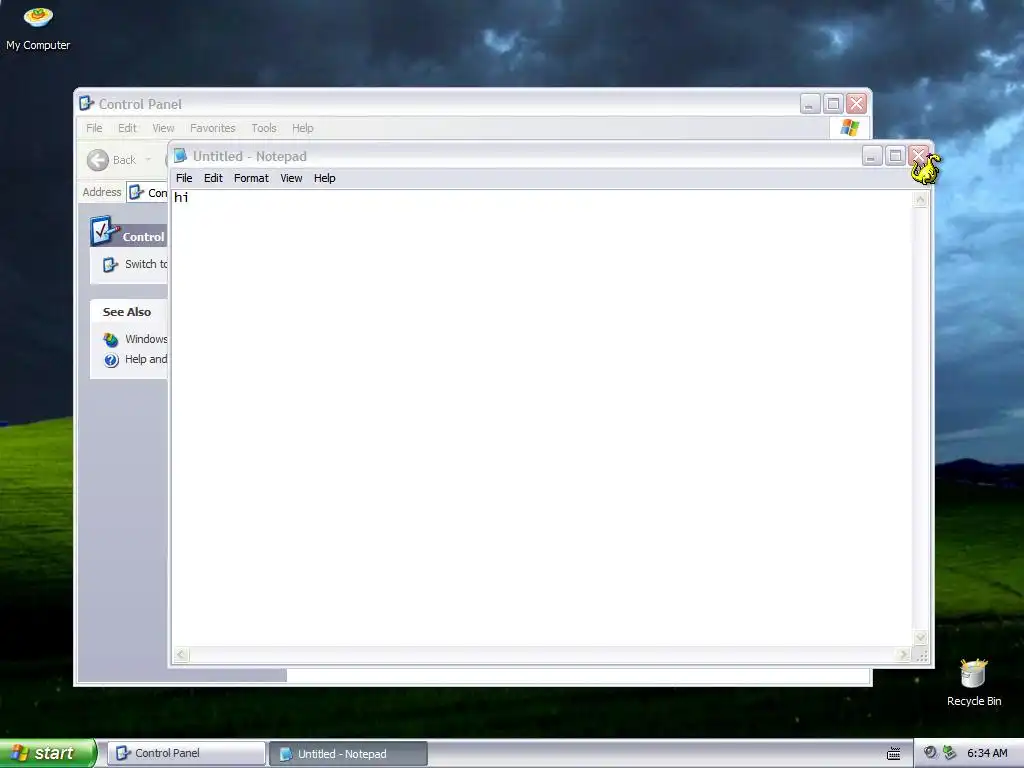Open the Control Panel File menu
Screen dimensions: 1024x768
(94, 128)
